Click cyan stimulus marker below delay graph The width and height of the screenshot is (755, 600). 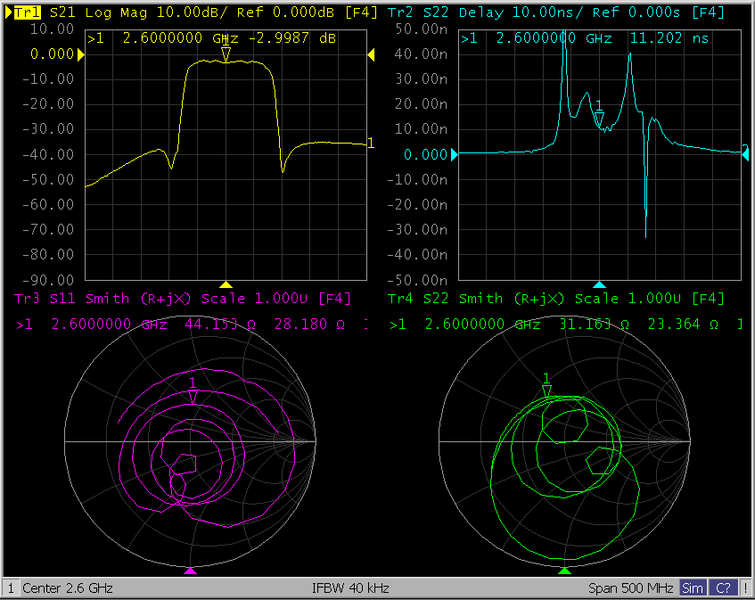(599, 285)
